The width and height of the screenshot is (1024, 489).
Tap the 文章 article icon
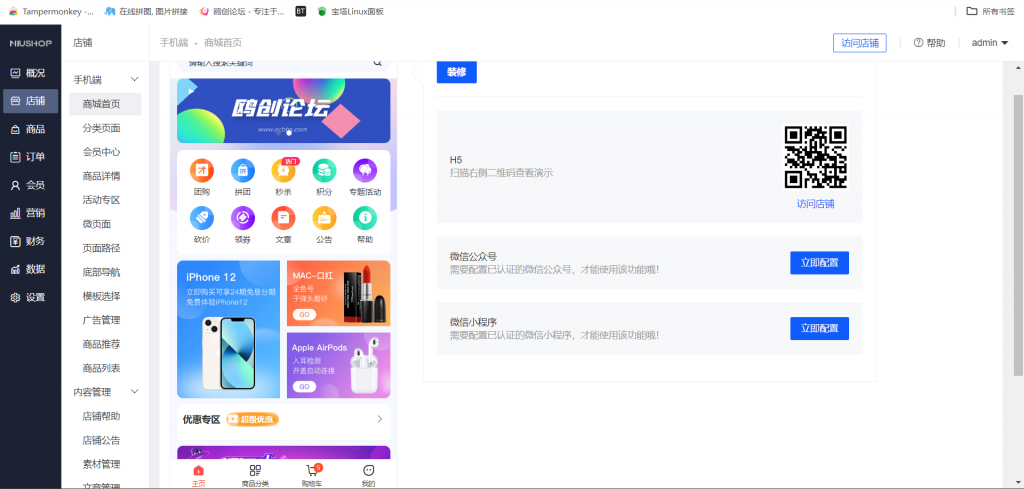tap(283, 217)
